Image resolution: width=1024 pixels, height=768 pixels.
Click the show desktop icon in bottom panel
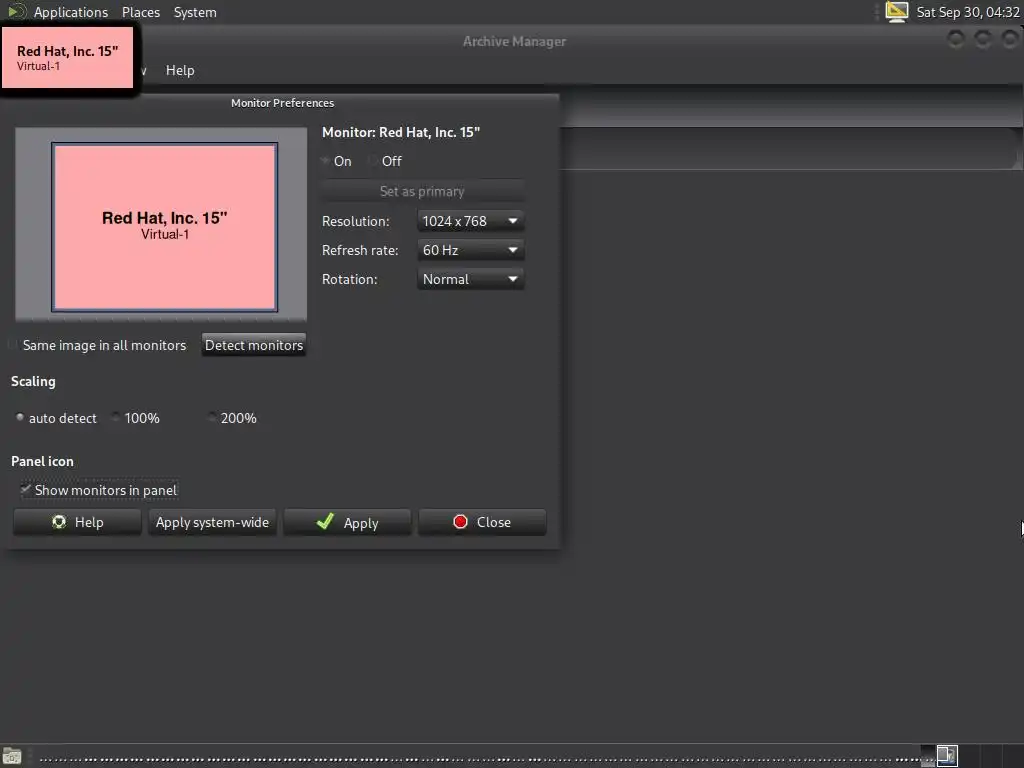tap(12, 756)
